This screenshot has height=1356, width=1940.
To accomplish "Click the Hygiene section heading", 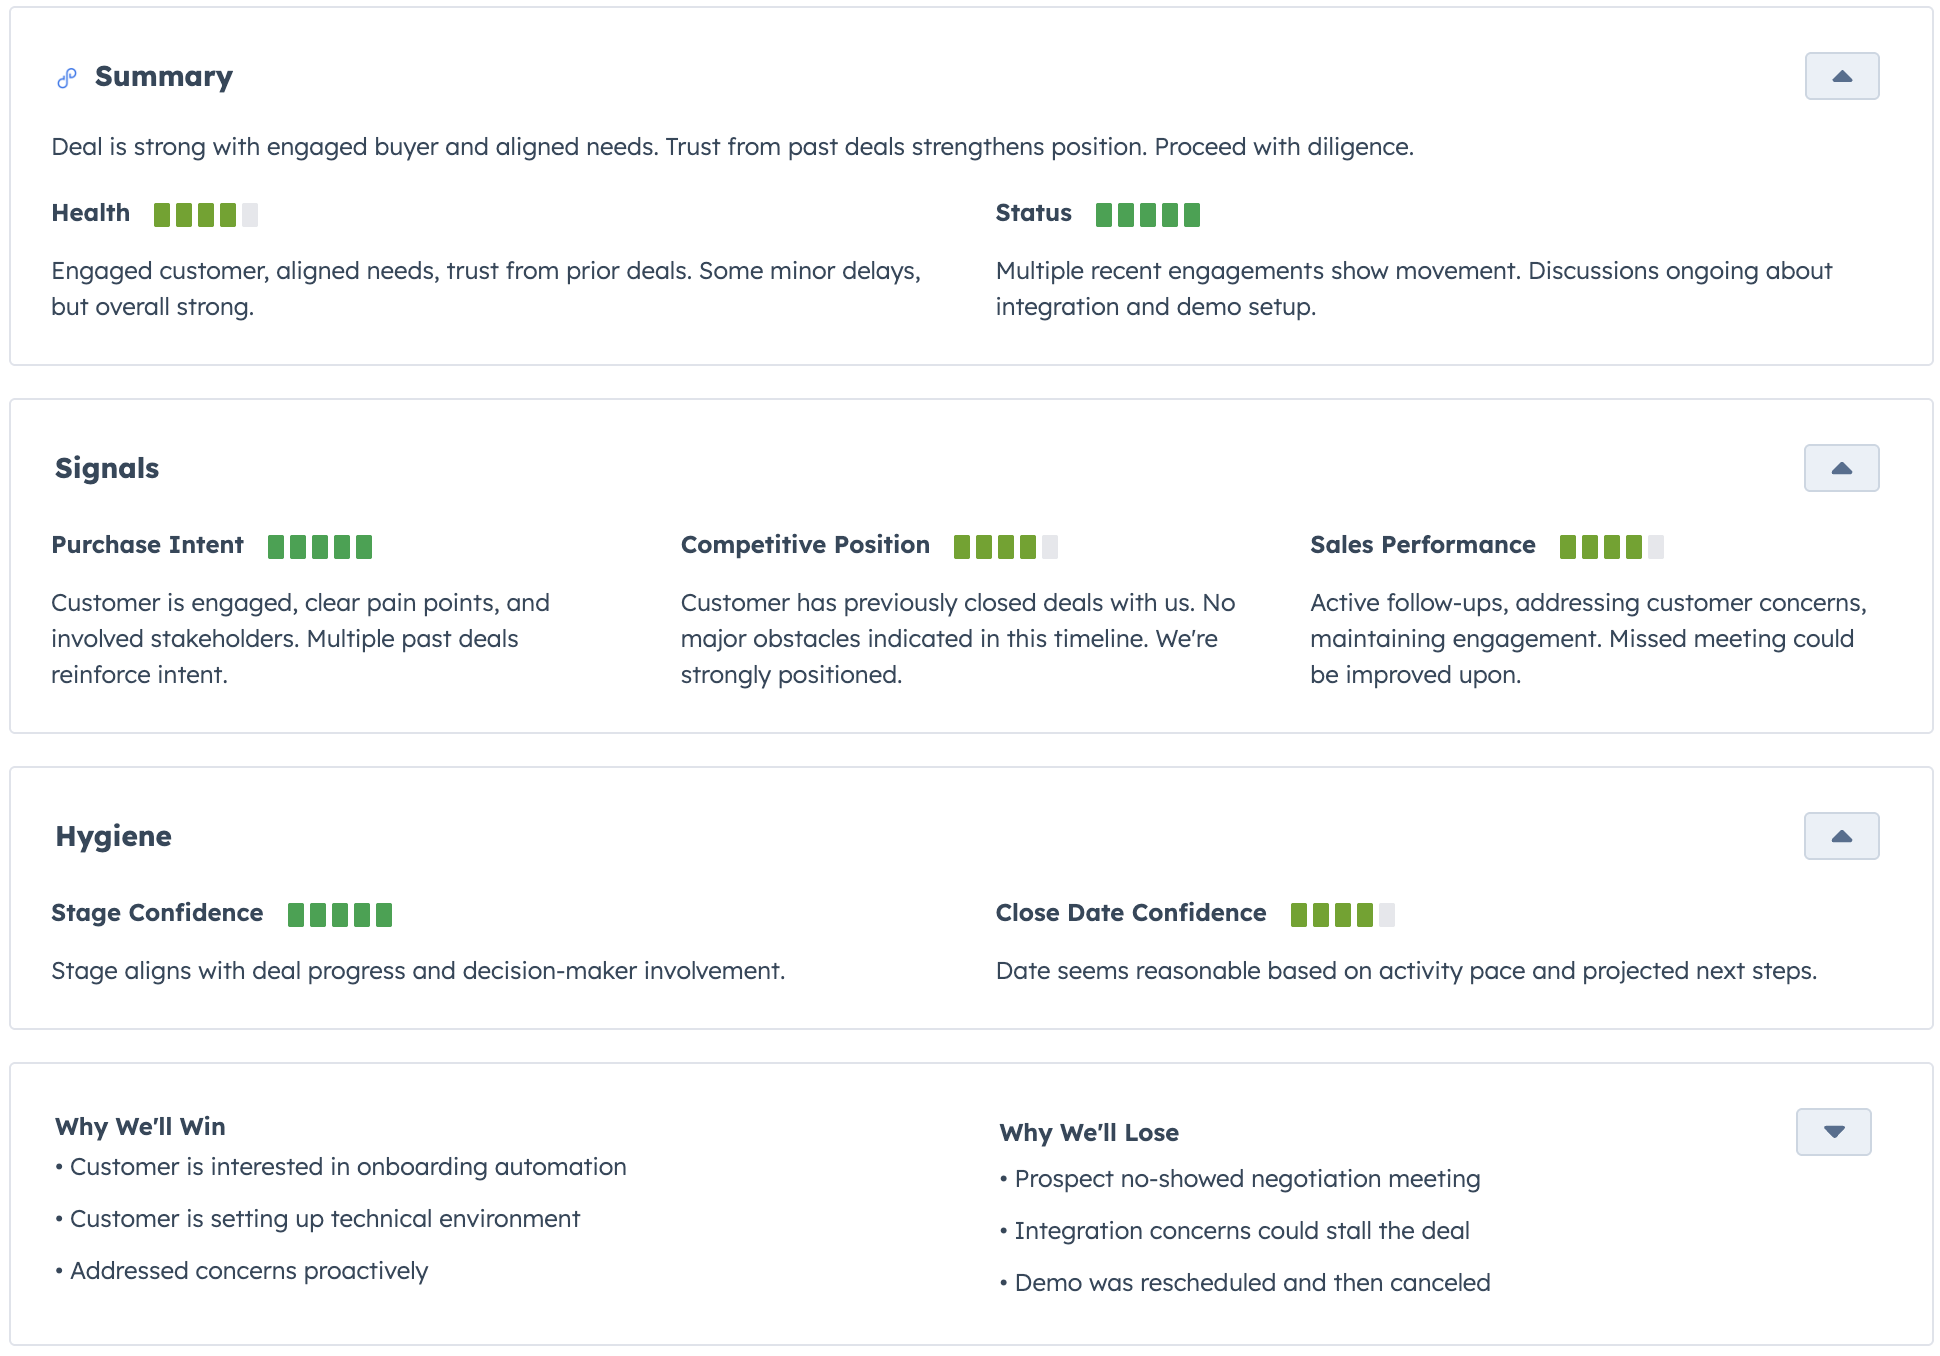I will [x=114, y=836].
